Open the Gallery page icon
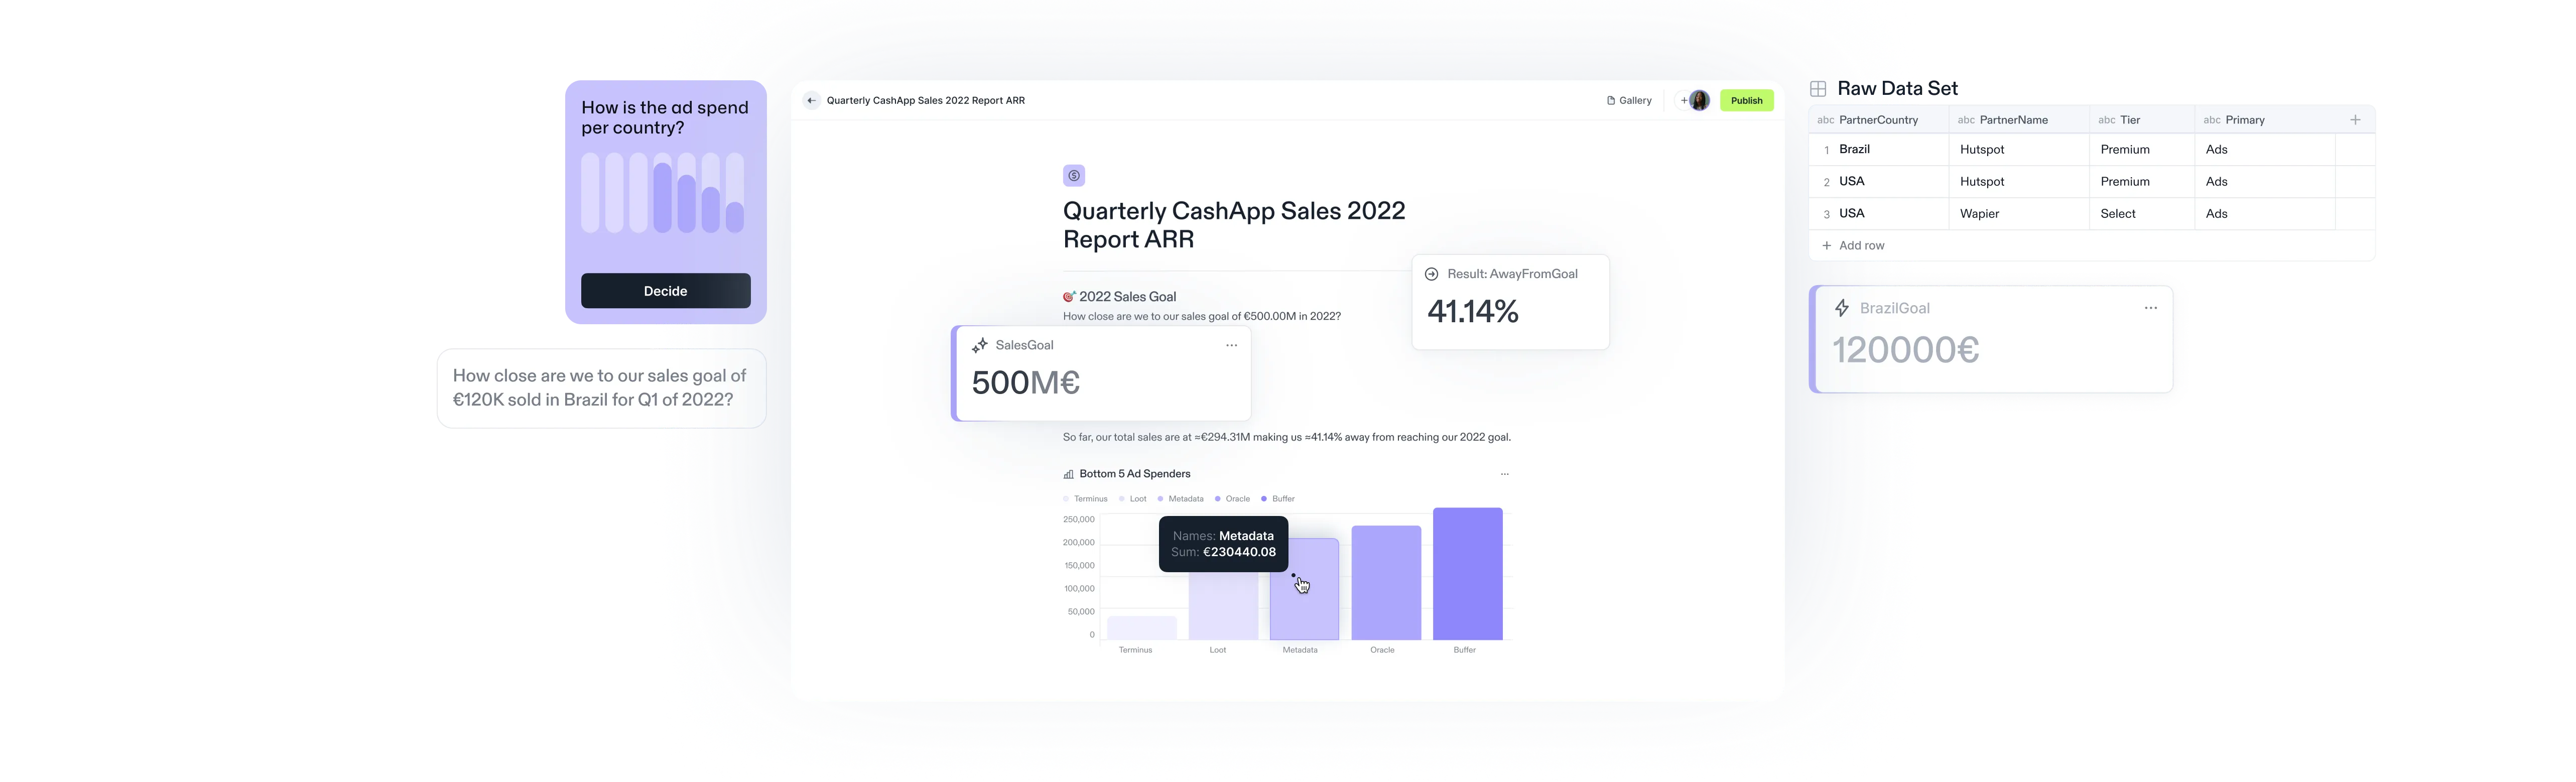 (1610, 100)
